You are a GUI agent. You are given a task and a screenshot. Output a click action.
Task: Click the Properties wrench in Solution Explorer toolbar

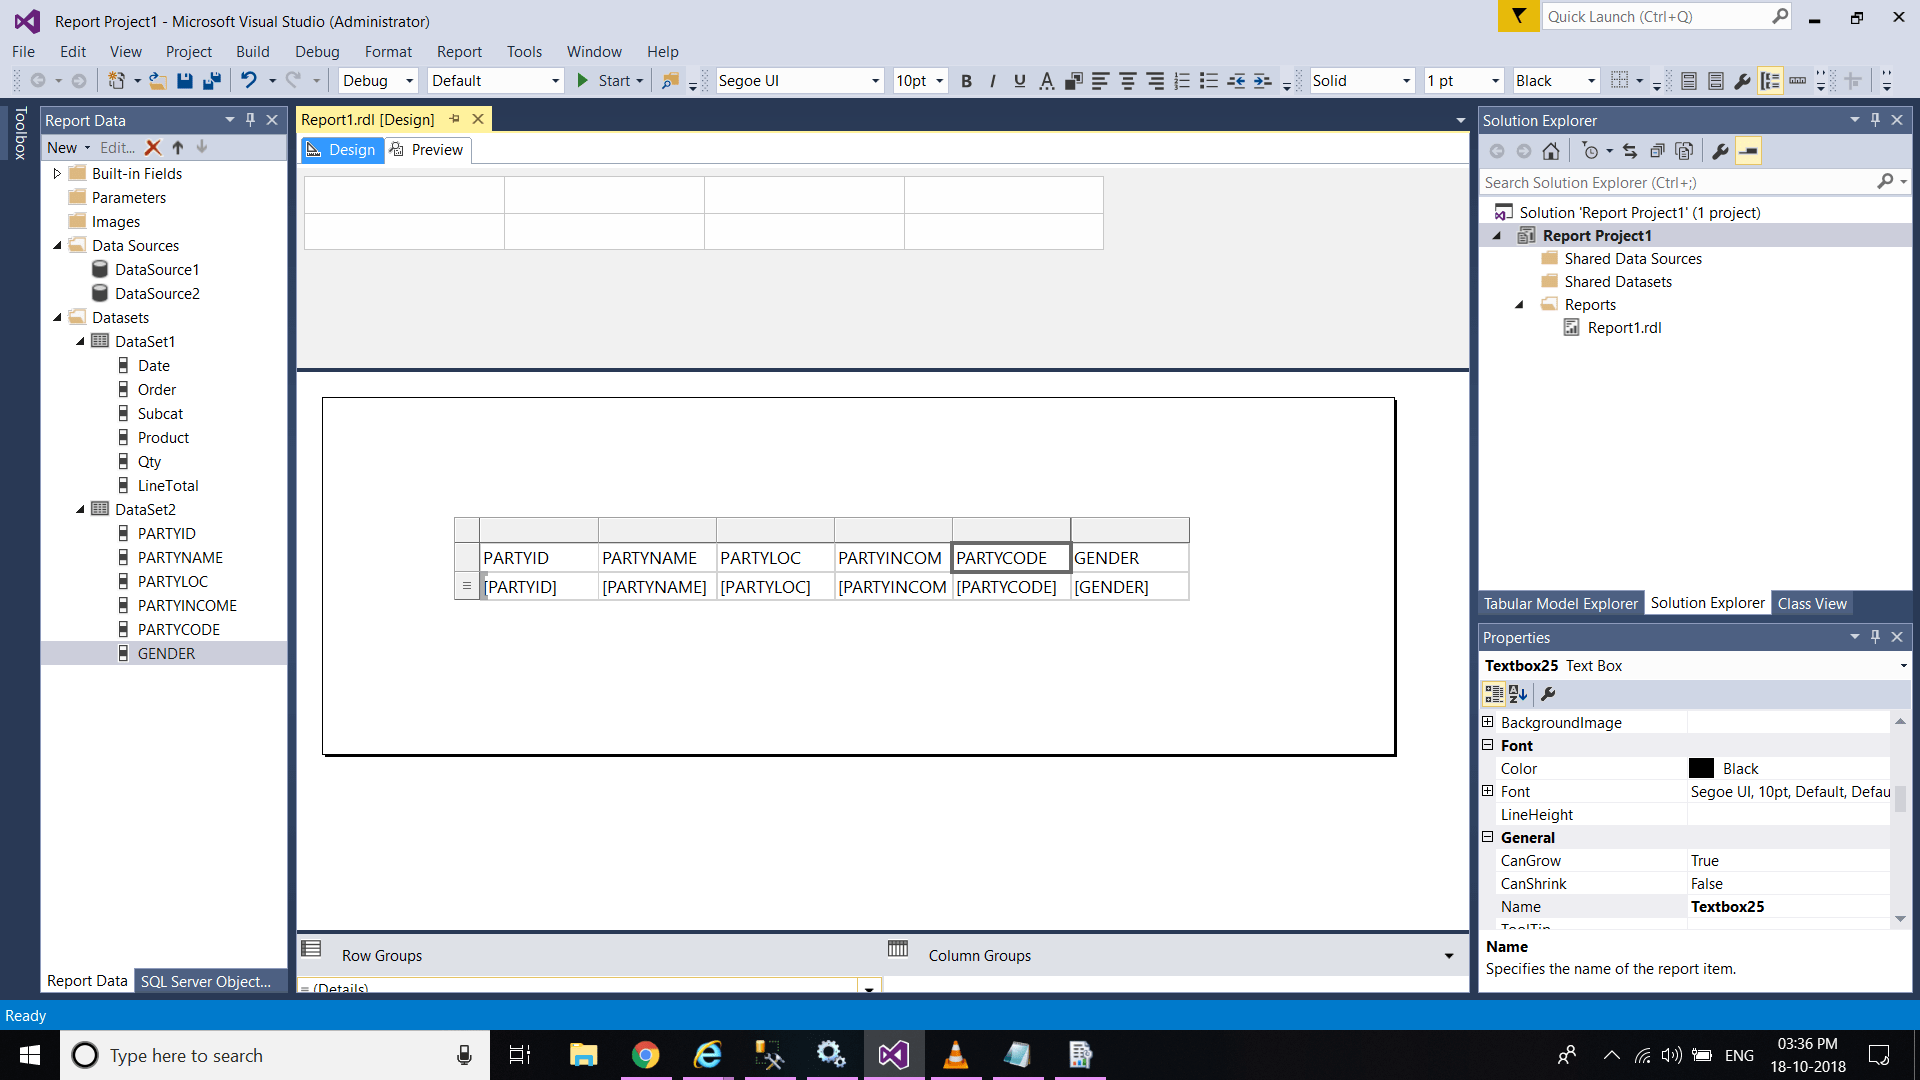[x=1720, y=151]
